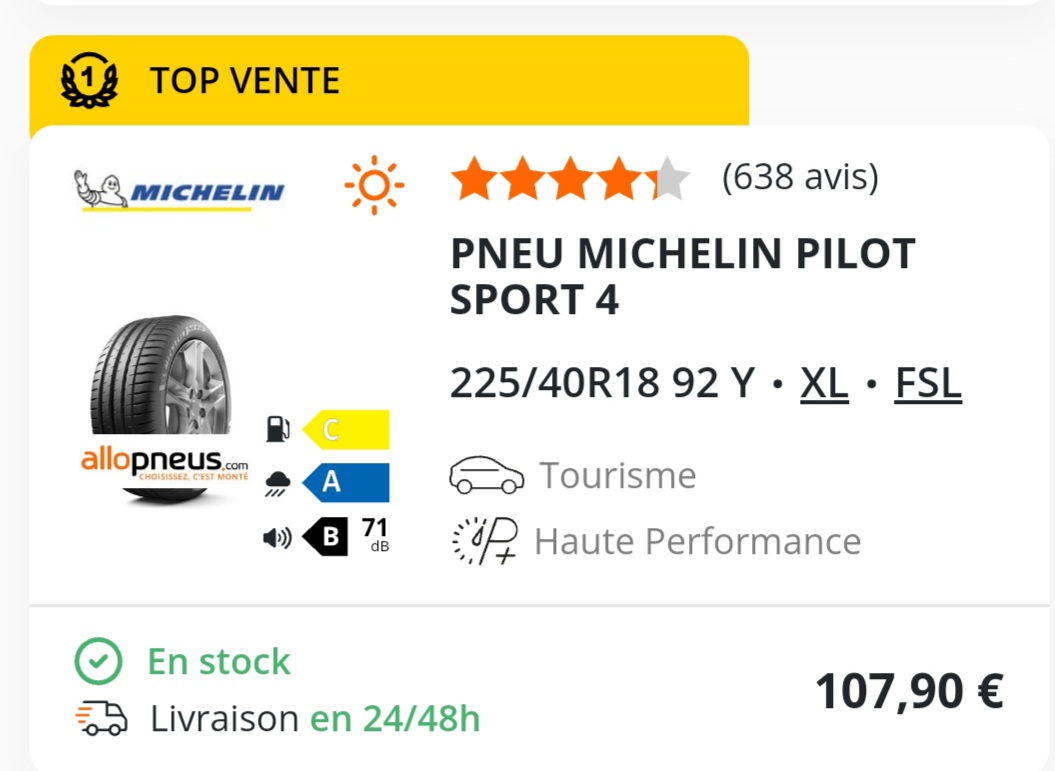Click the rain cloud wet grip icon
The height and width of the screenshot is (771, 1055).
point(278,483)
